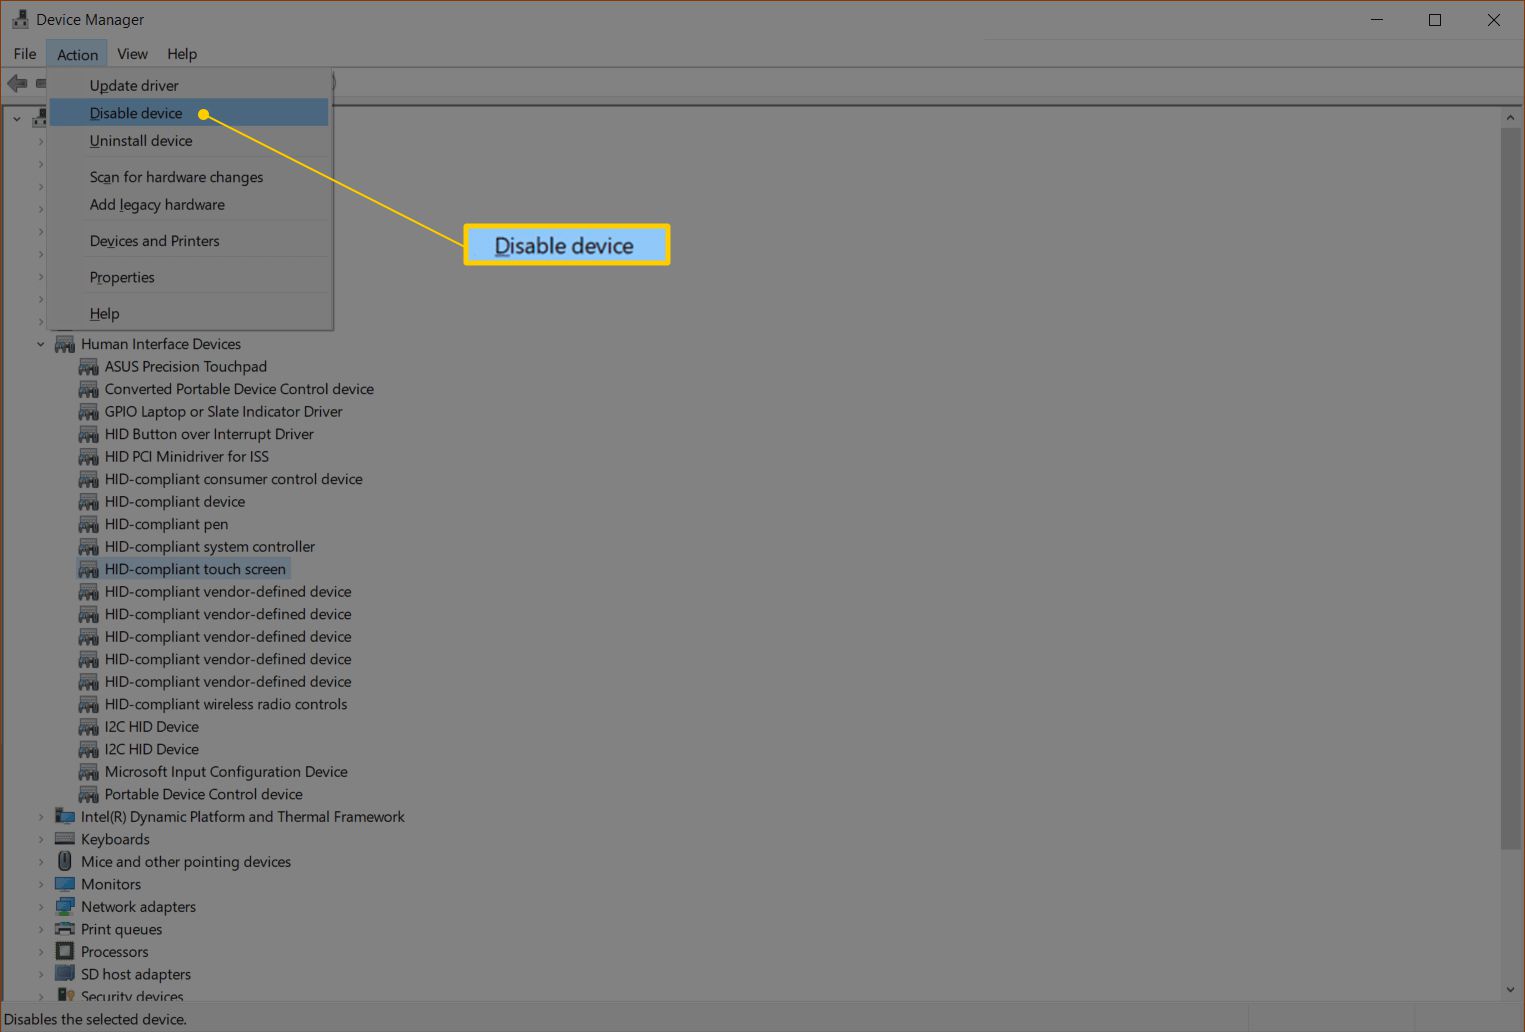The image size is (1525, 1032).
Task: Select HID-compliant wireless radio controls entry
Action: [226, 704]
